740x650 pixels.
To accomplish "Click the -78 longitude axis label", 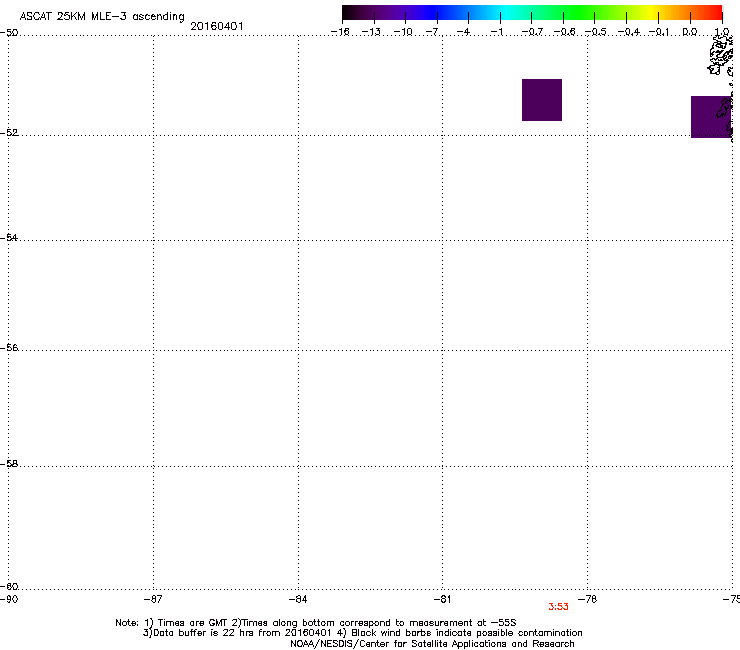I will coord(588,599).
